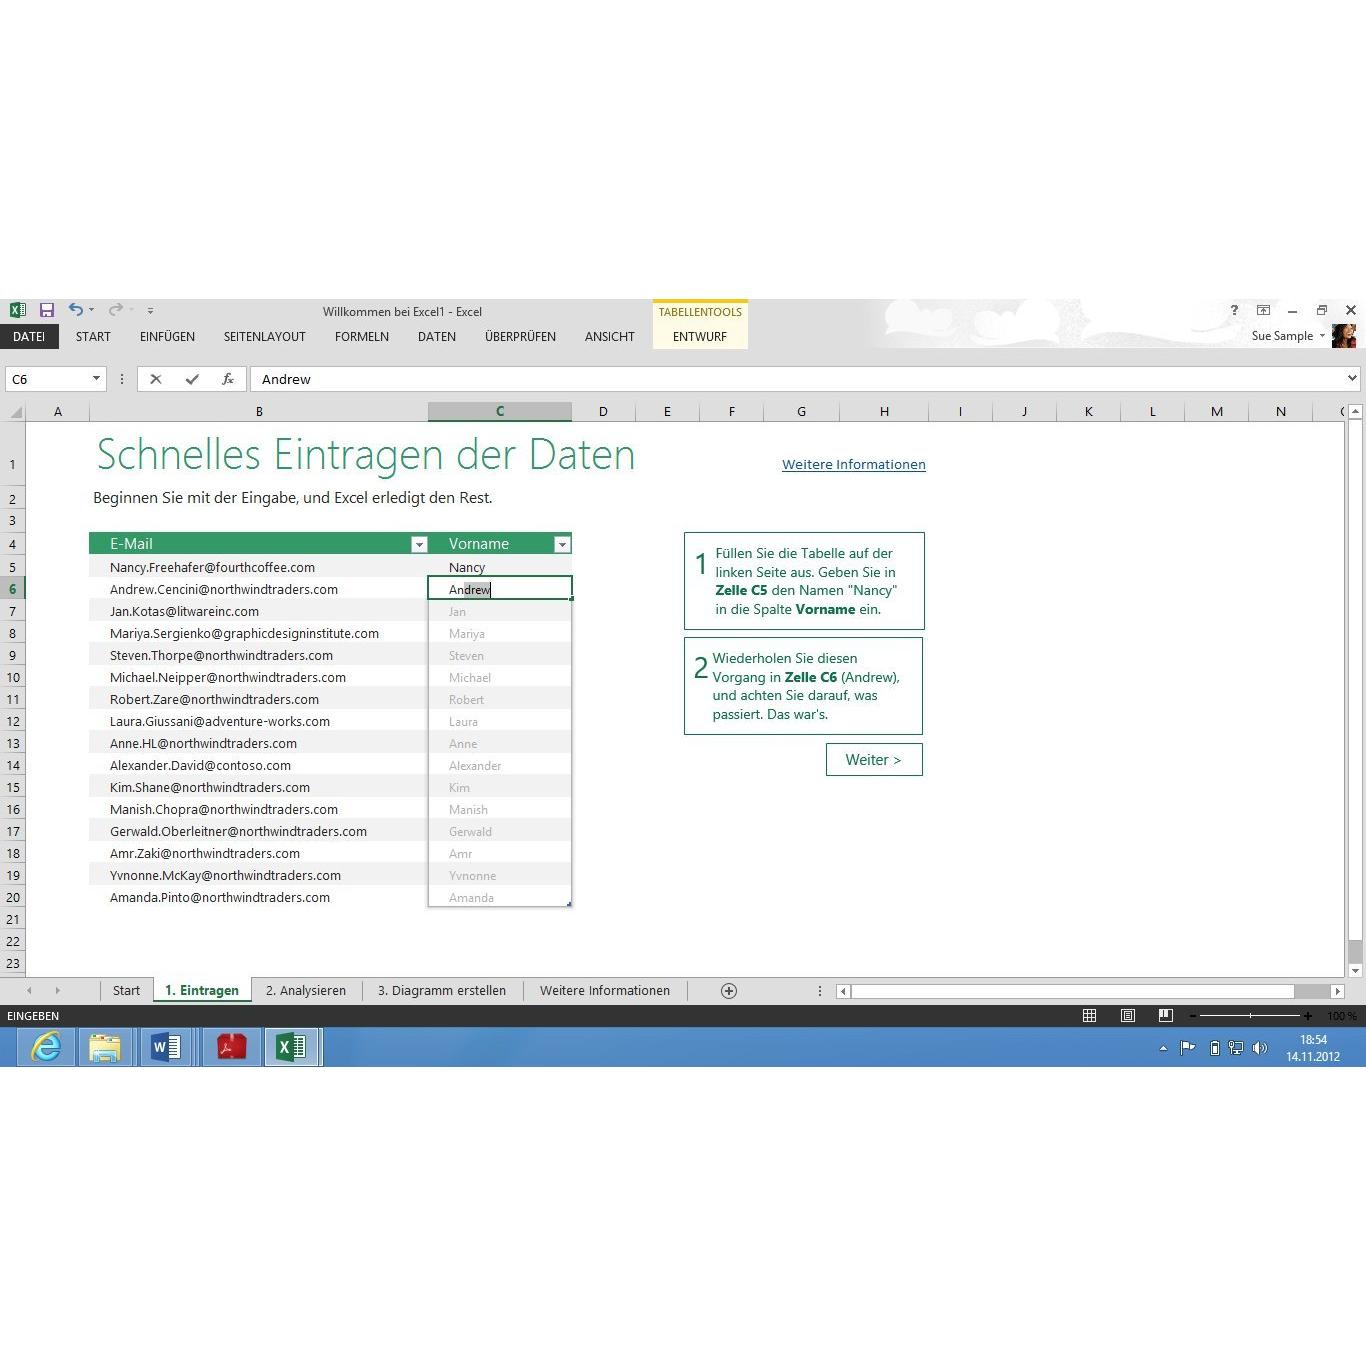The height and width of the screenshot is (1366, 1366).
Task: Select the column B header
Action: 259,411
